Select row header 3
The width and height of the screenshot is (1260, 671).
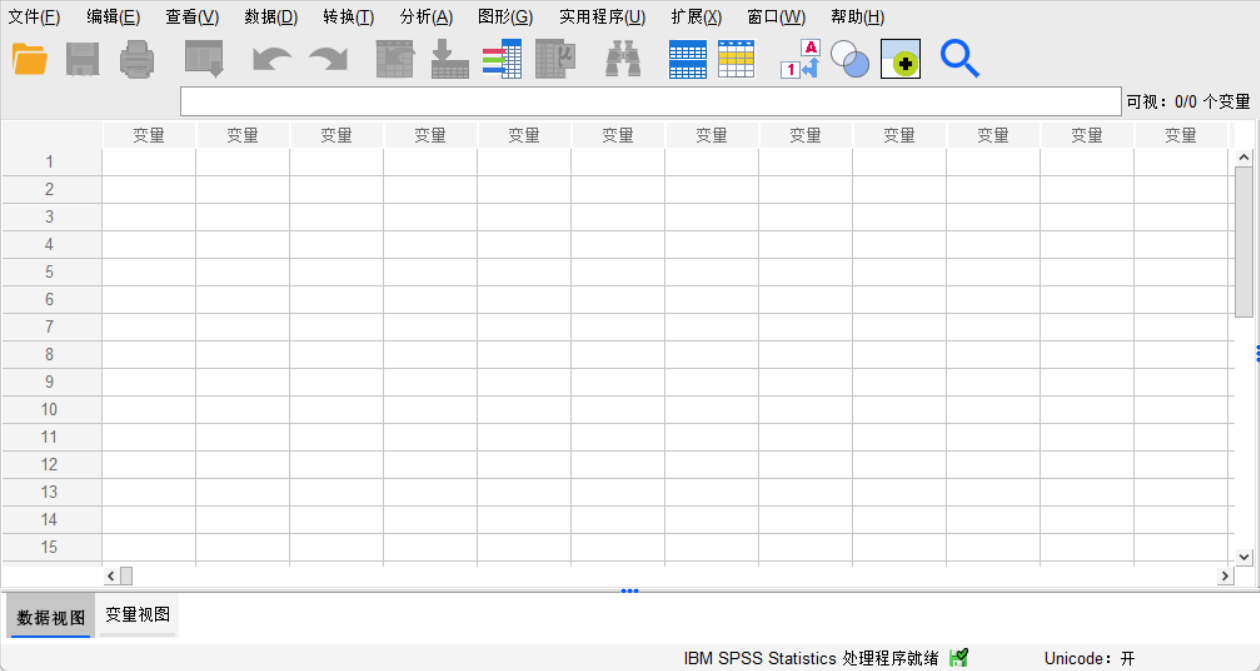pyautogui.click(x=51, y=217)
